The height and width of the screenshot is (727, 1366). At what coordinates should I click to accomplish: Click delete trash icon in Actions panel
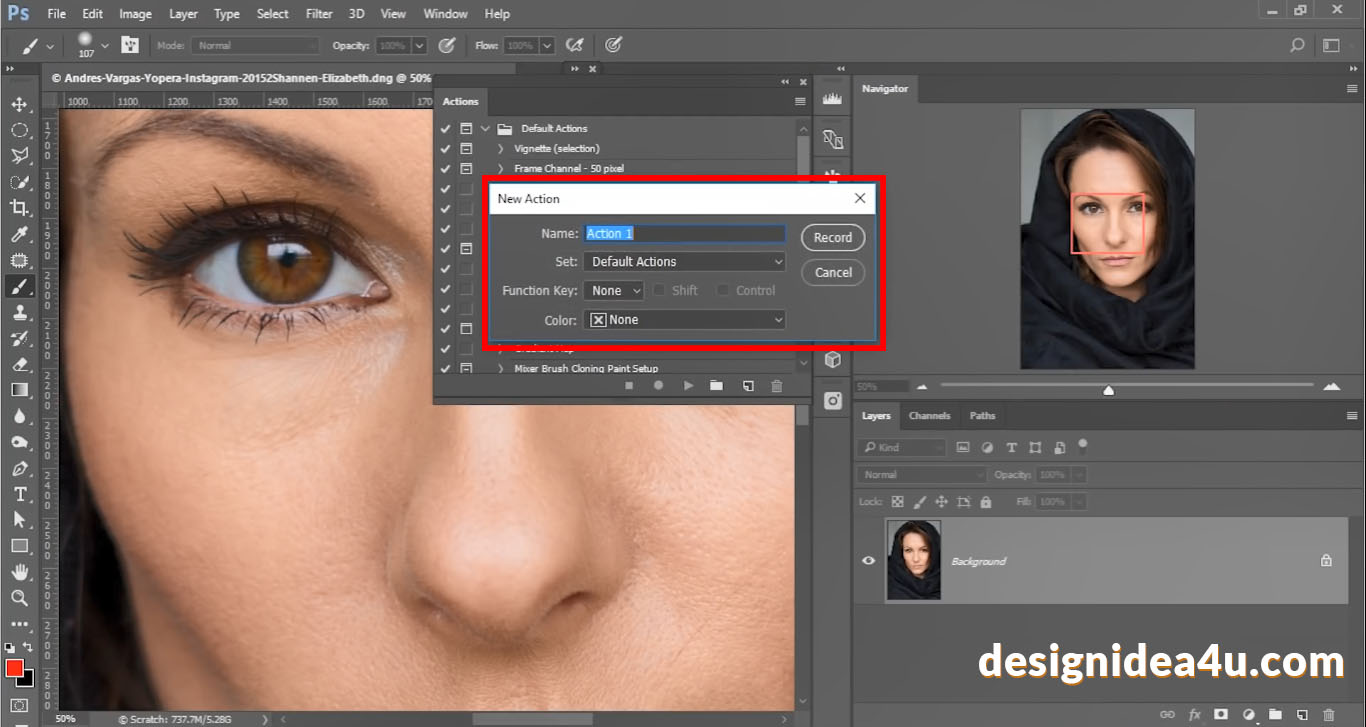click(x=777, y=385)
